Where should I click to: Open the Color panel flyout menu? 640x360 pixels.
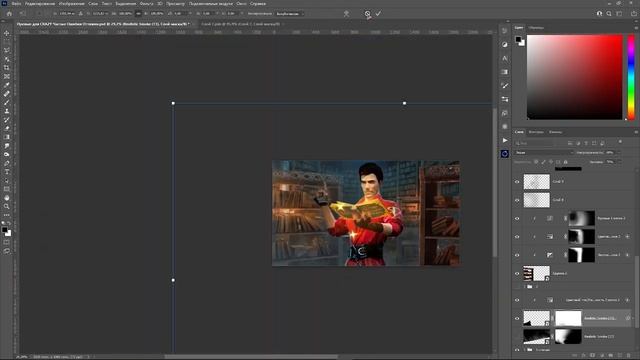coord(636,27)
